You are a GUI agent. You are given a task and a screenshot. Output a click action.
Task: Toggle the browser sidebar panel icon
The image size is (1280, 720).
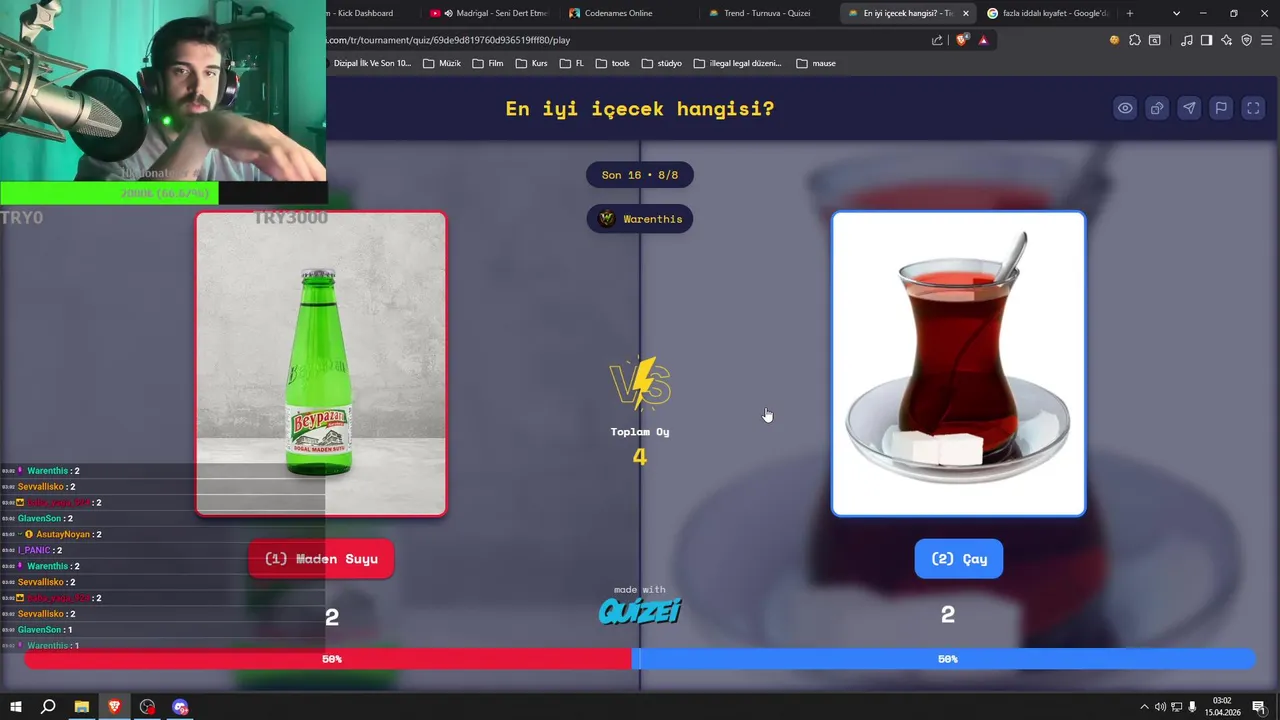pyautogui.click(x=1206, y=40)
